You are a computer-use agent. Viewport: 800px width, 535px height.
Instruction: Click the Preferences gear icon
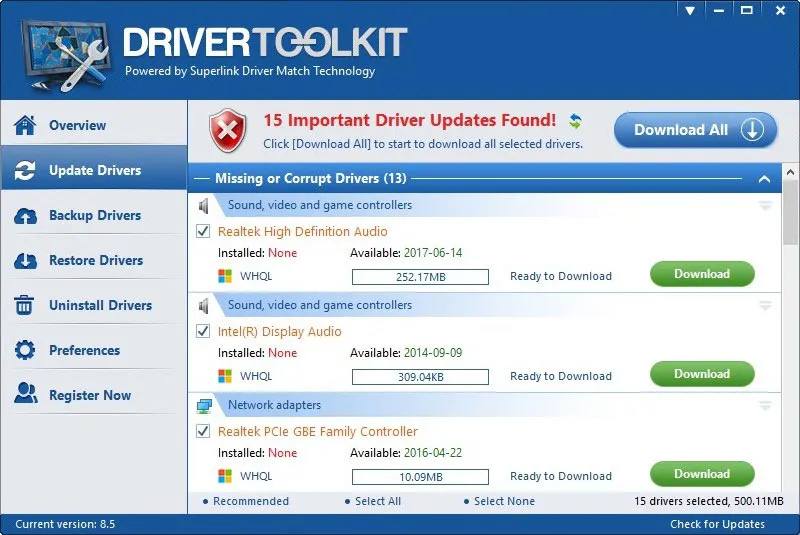[x=24, y=350]
